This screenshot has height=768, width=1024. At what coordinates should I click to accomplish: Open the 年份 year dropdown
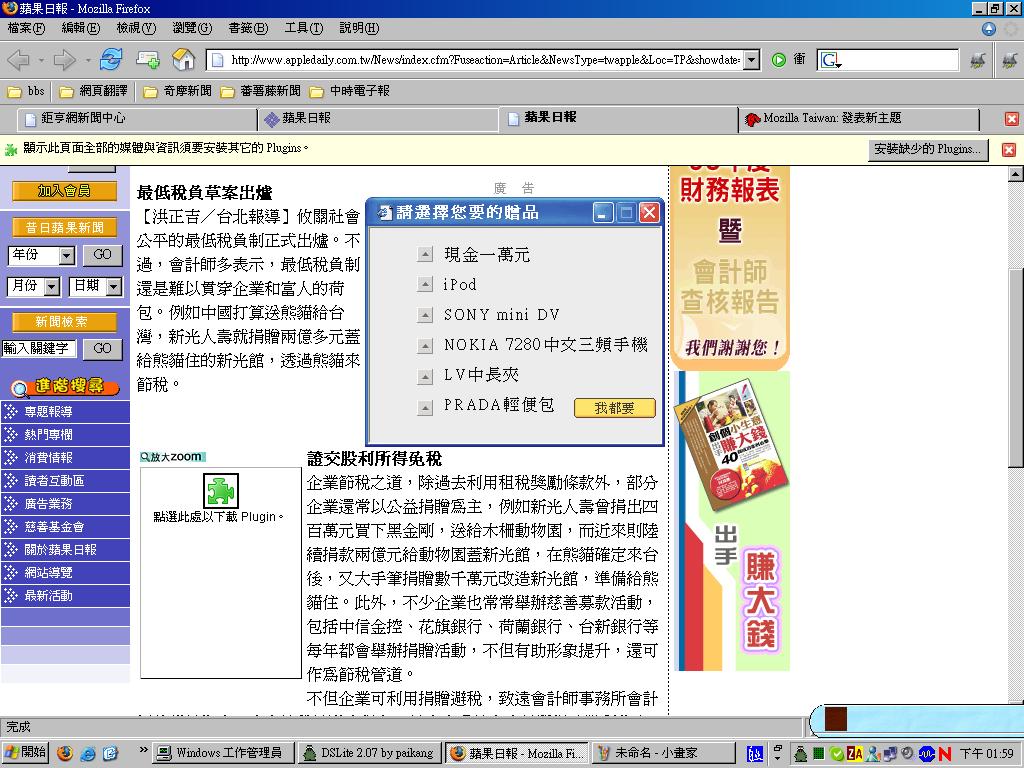[x=67, y=255]
